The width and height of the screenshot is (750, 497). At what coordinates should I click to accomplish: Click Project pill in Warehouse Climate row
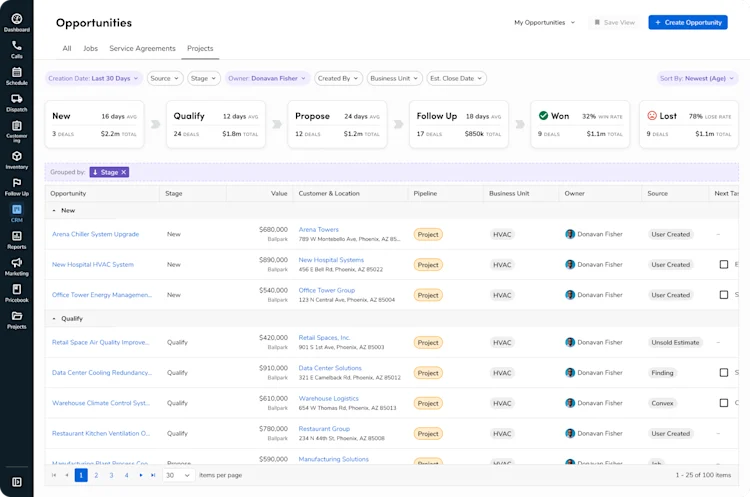(x=428, y=403)
